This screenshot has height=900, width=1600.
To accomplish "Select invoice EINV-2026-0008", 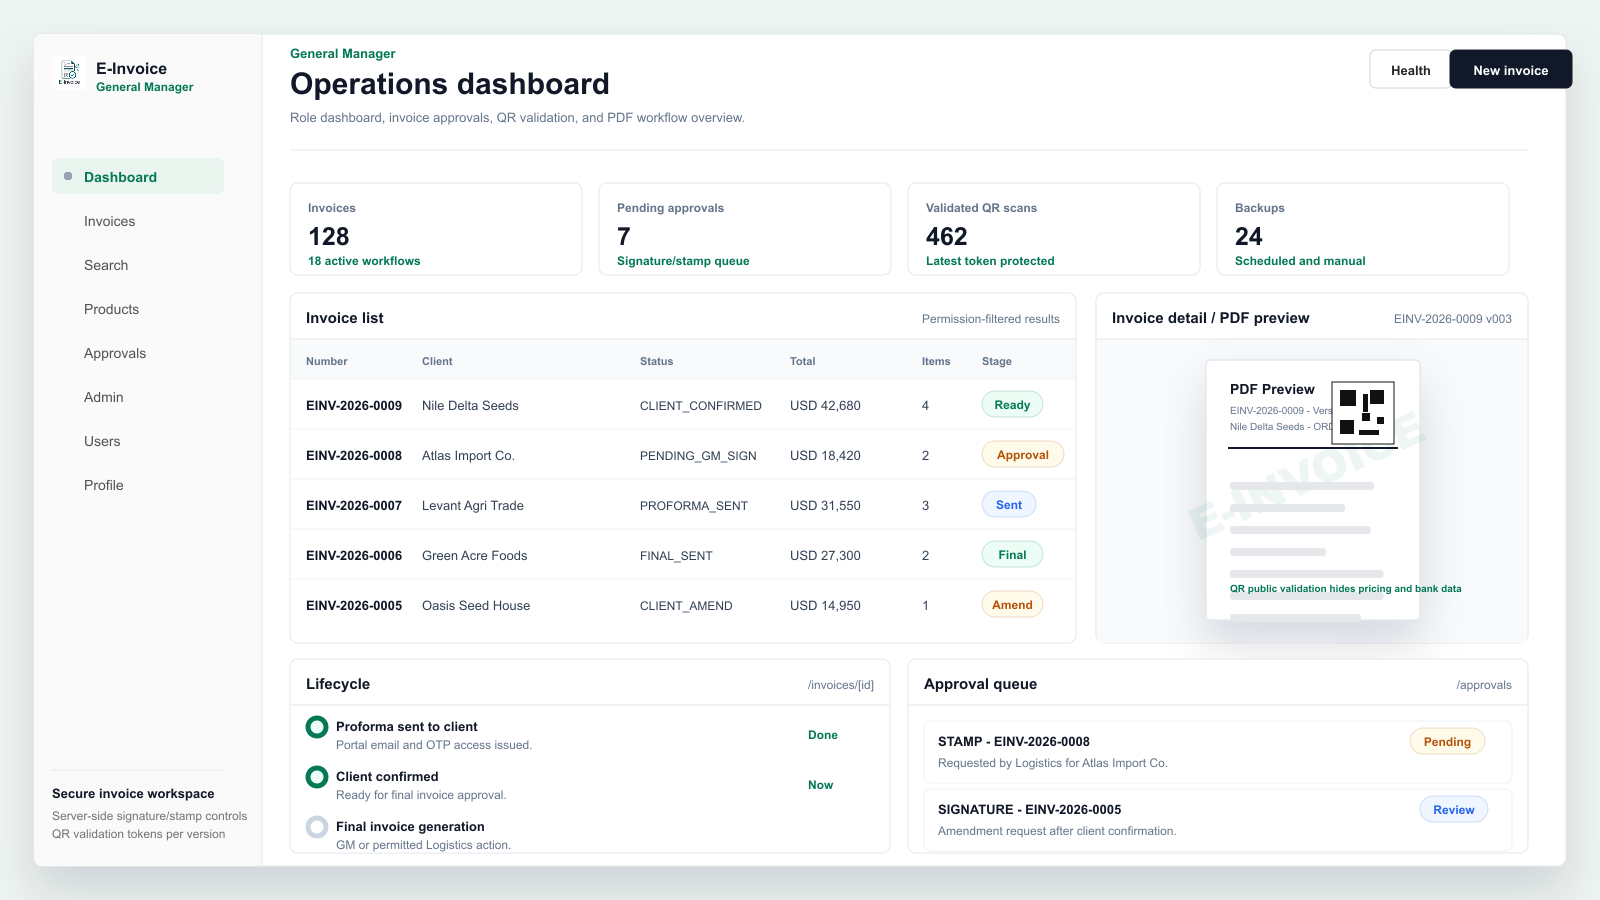I will 354,456.
